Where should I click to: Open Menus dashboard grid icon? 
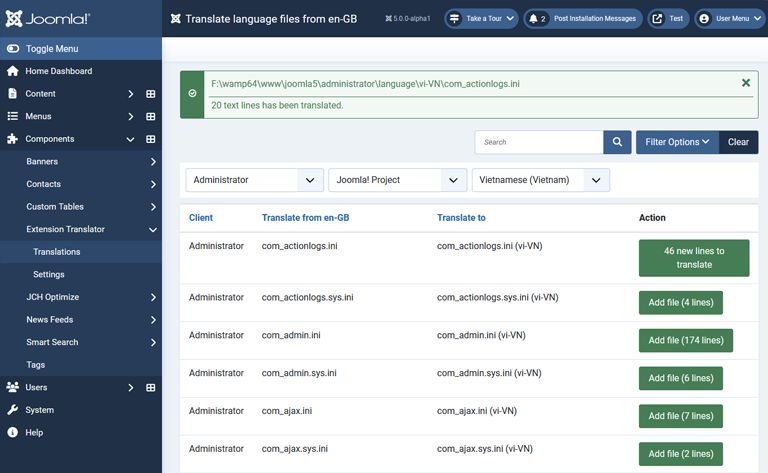click(151, 116)
